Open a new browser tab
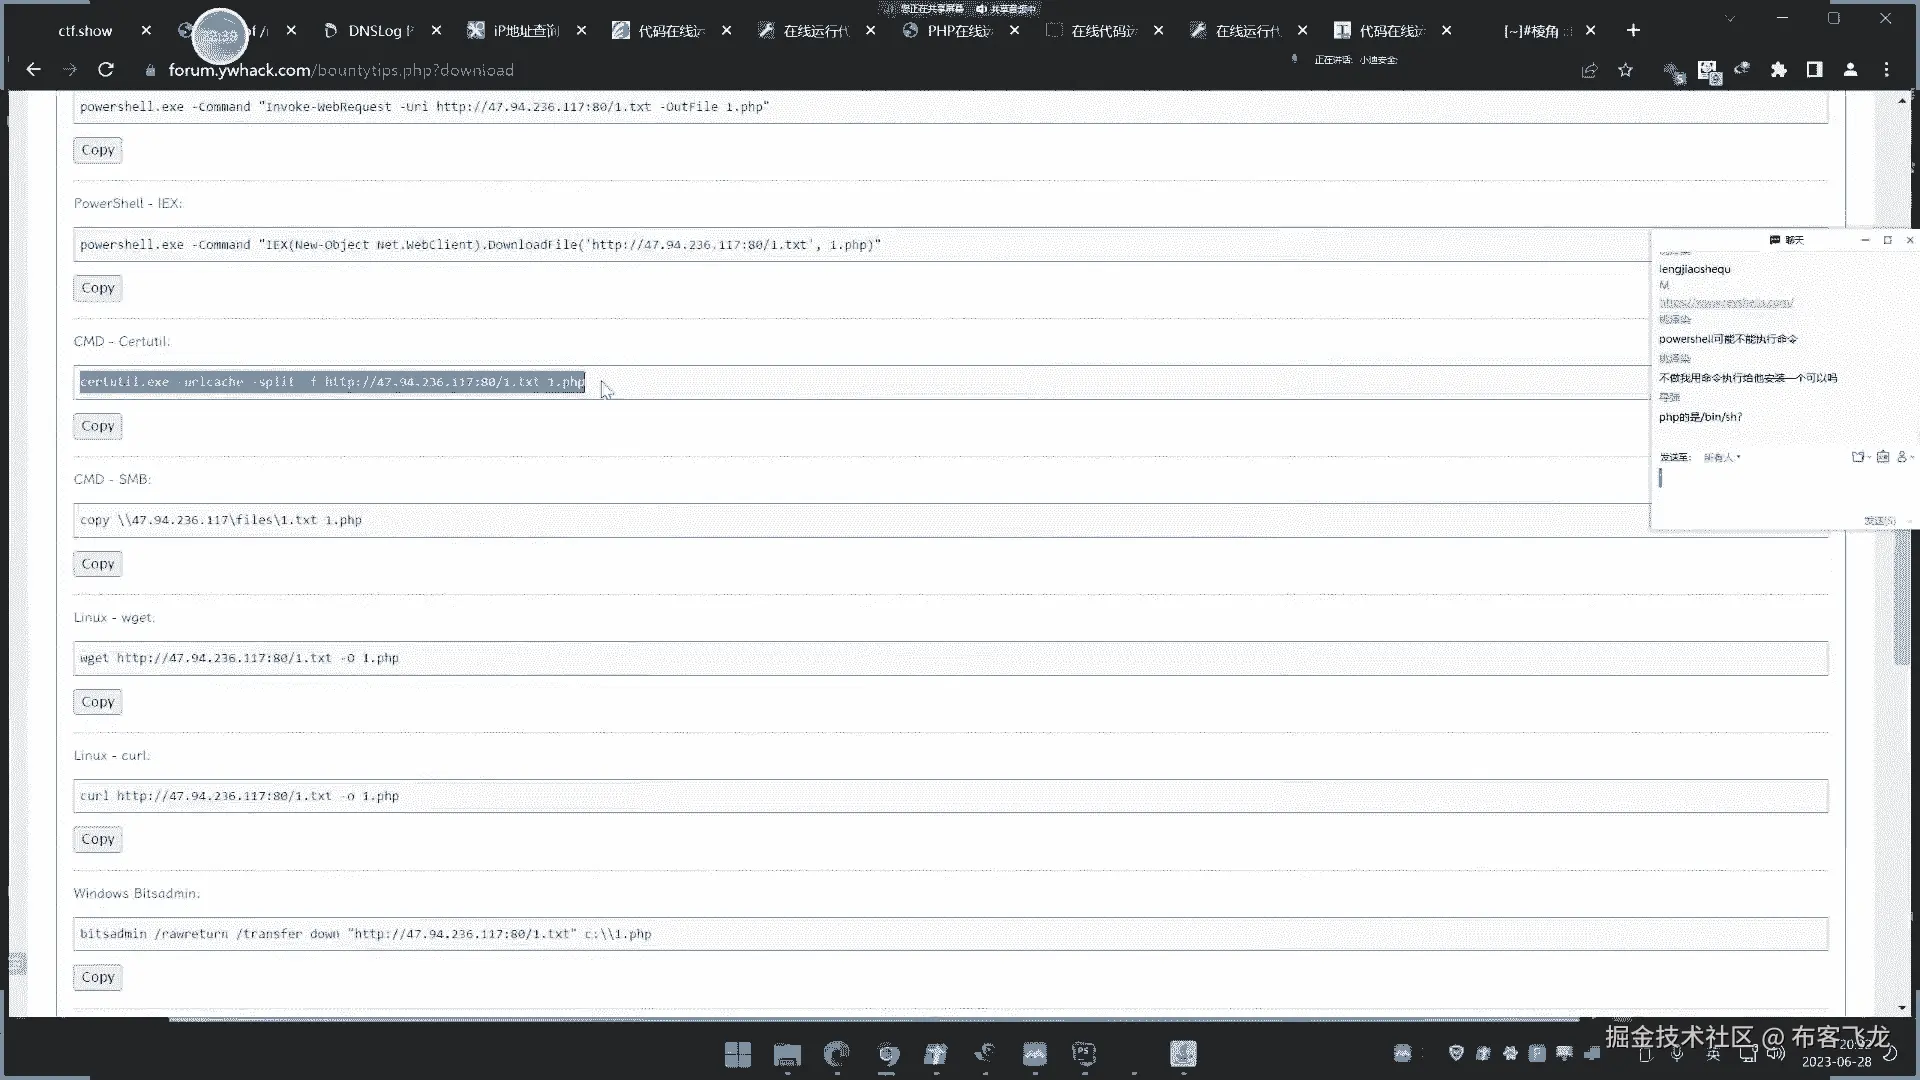 tap(1633, 31)
